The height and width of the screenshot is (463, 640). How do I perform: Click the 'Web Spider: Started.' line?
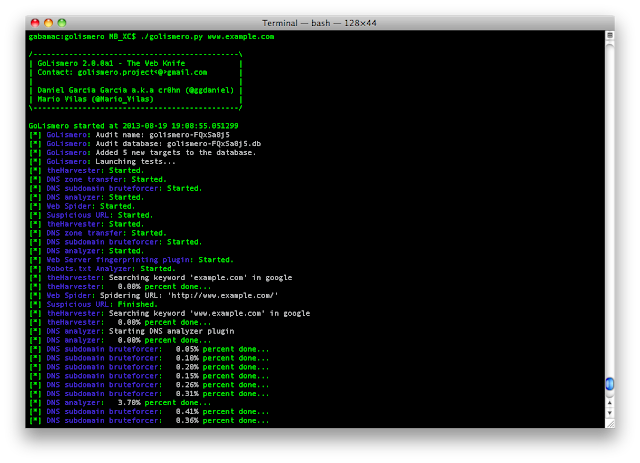tap(82, 206)
